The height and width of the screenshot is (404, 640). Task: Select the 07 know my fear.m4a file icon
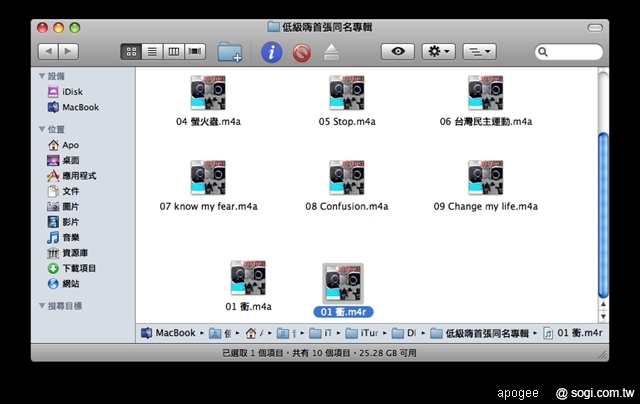tap(208, 178)
